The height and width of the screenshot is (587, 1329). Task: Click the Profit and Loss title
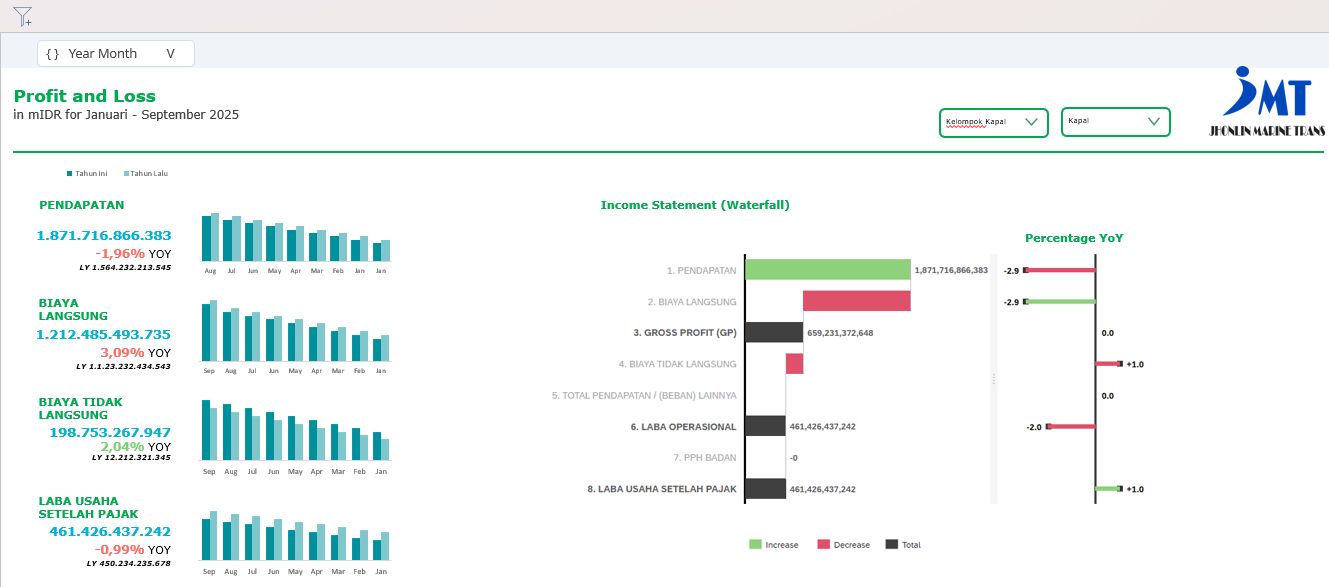coord(85,97)
